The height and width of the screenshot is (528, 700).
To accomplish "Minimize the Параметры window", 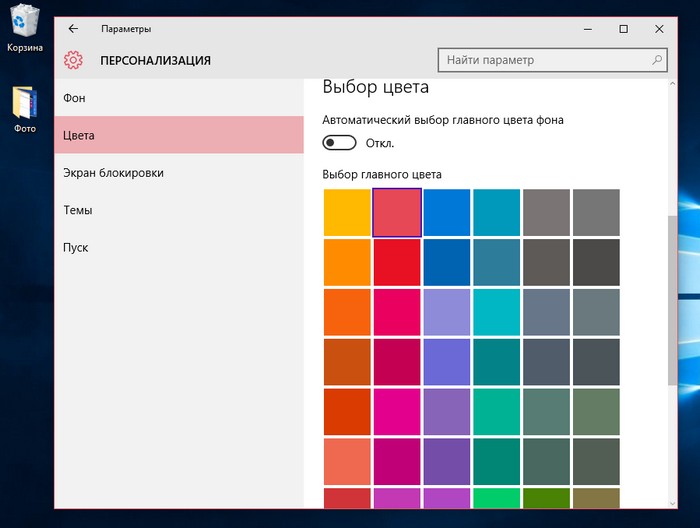I will pyautogui.click(x=589, y=29).
